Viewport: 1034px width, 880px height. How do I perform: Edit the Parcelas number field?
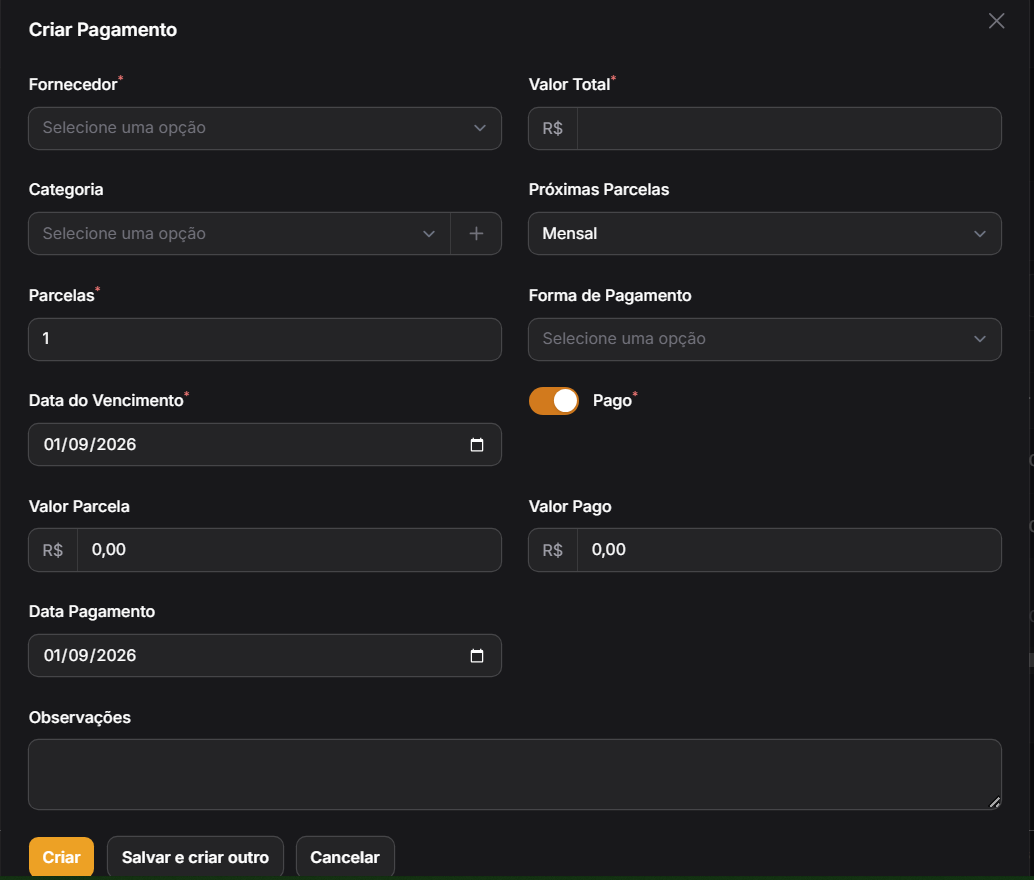tap(265, 339)
